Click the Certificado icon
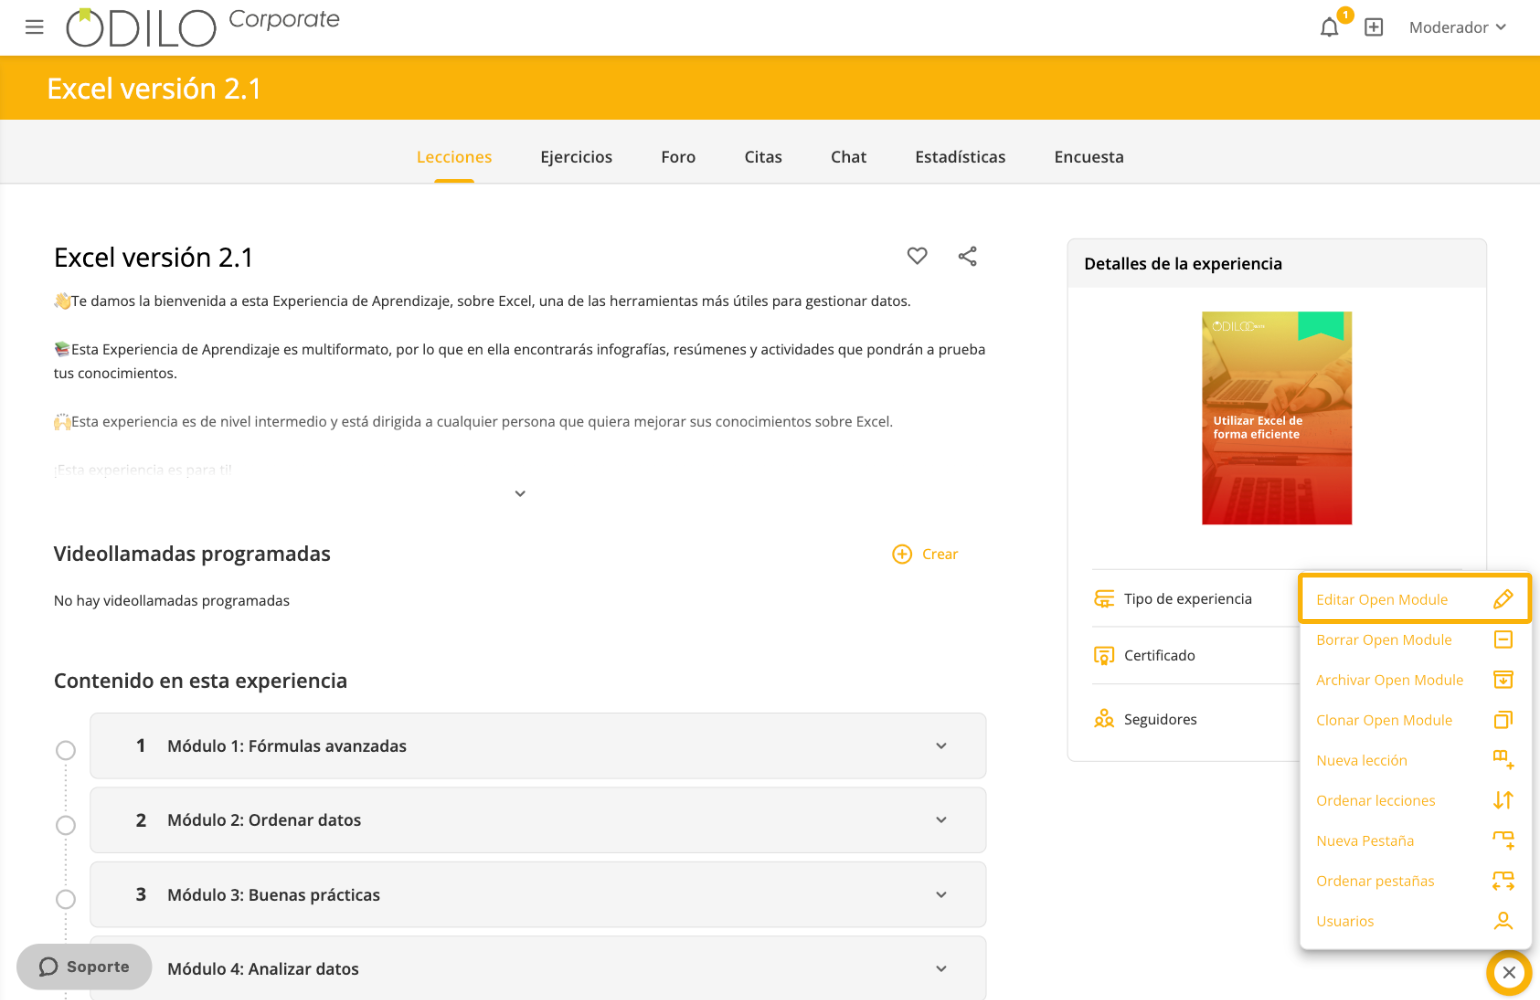Screen dimensions: 1540x1000 pyautogui.click(x=1104, y=656)
